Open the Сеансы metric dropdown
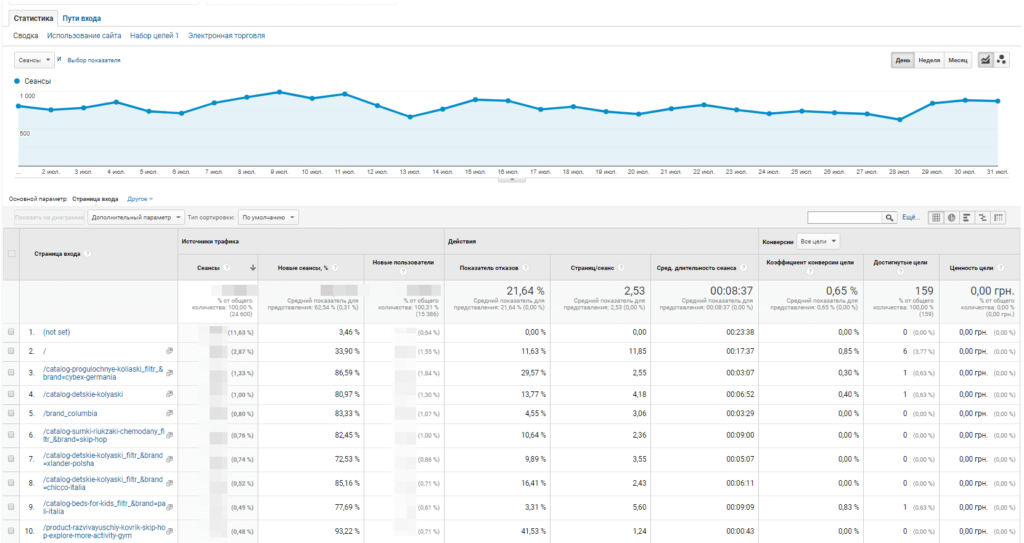This screenshot has height=543, width=1024. tap(35, 60)
